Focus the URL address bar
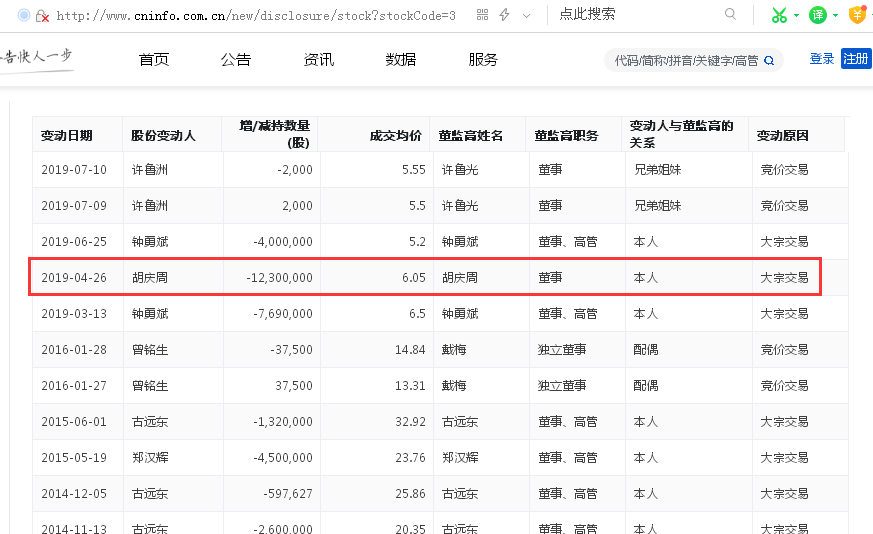Screen dimensions: 873x534 pyautogui.click(x=256, y=16)
